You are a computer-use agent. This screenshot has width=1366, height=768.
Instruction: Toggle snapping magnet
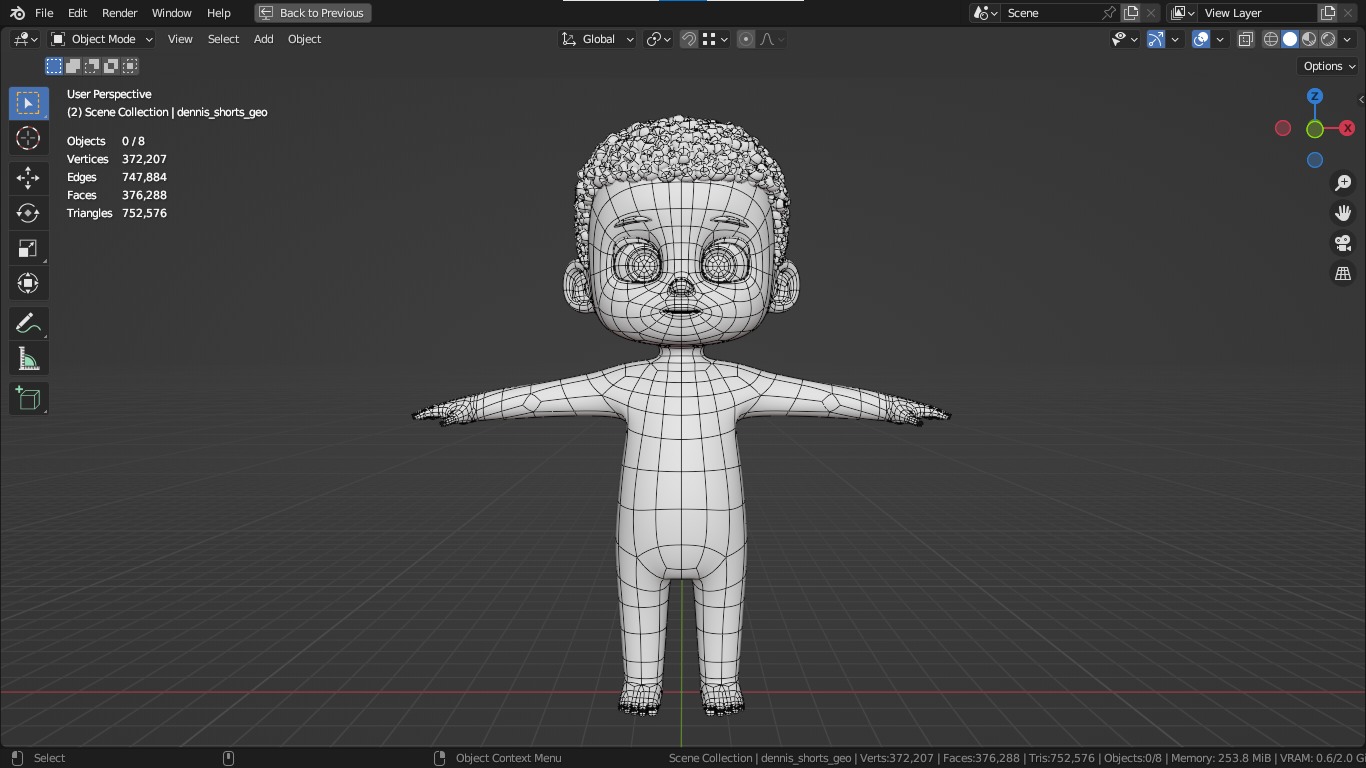(x=689, y=39)
